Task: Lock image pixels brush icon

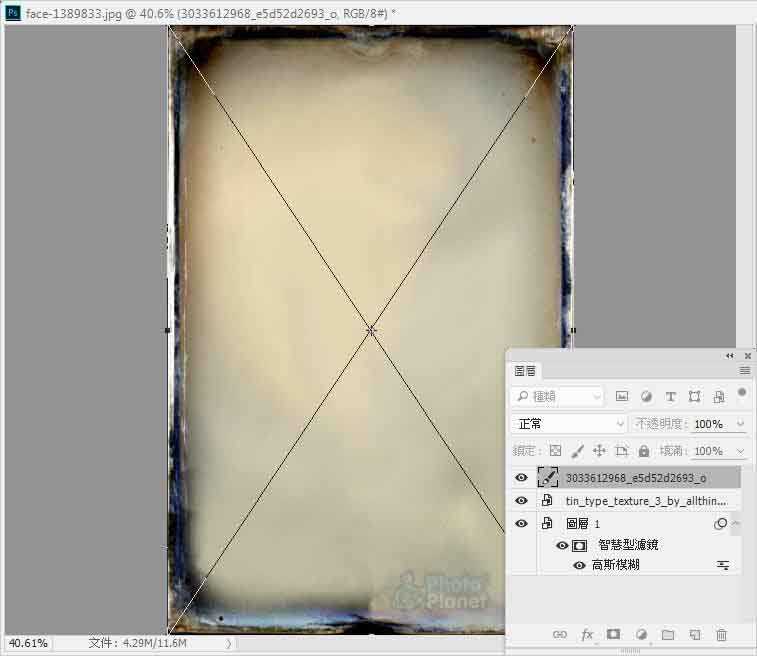Action: pos(577,450)
